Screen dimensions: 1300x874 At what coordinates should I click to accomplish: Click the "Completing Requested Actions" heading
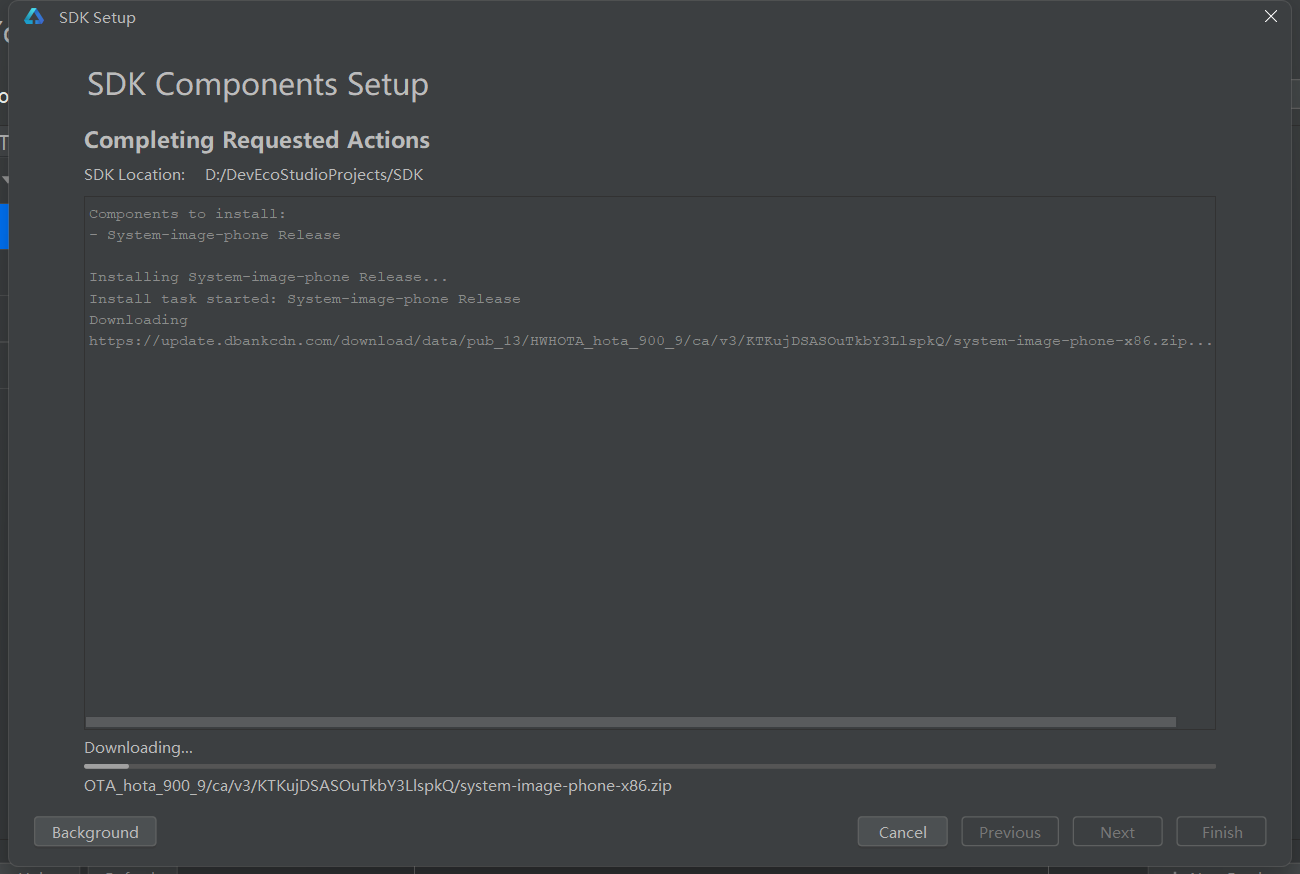point(257,140)
